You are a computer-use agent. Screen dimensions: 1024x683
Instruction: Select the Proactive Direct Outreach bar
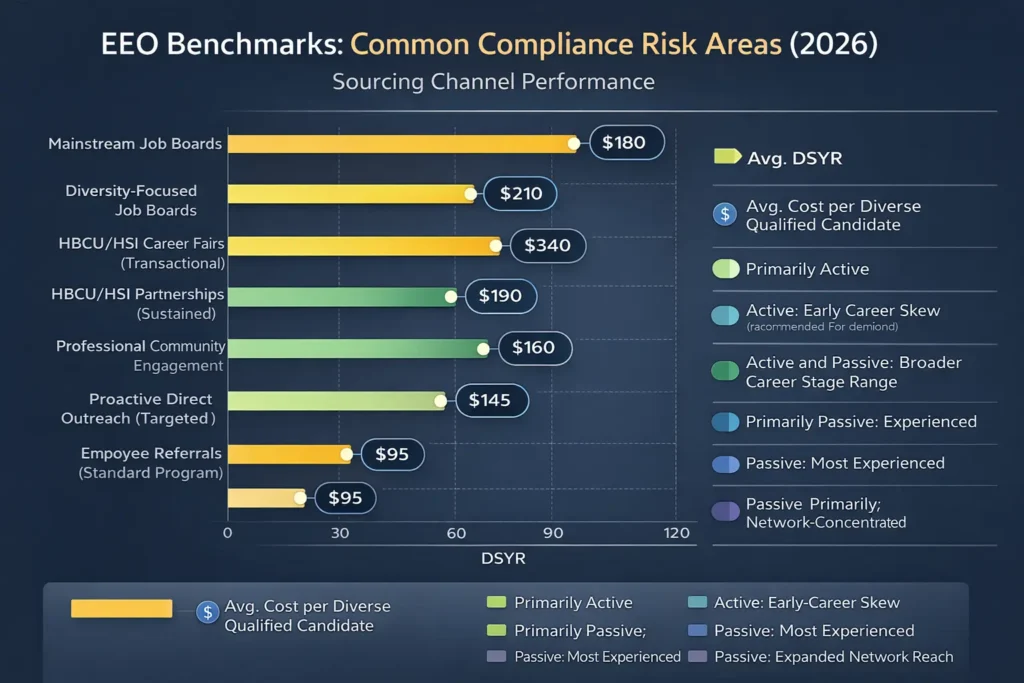335,400
